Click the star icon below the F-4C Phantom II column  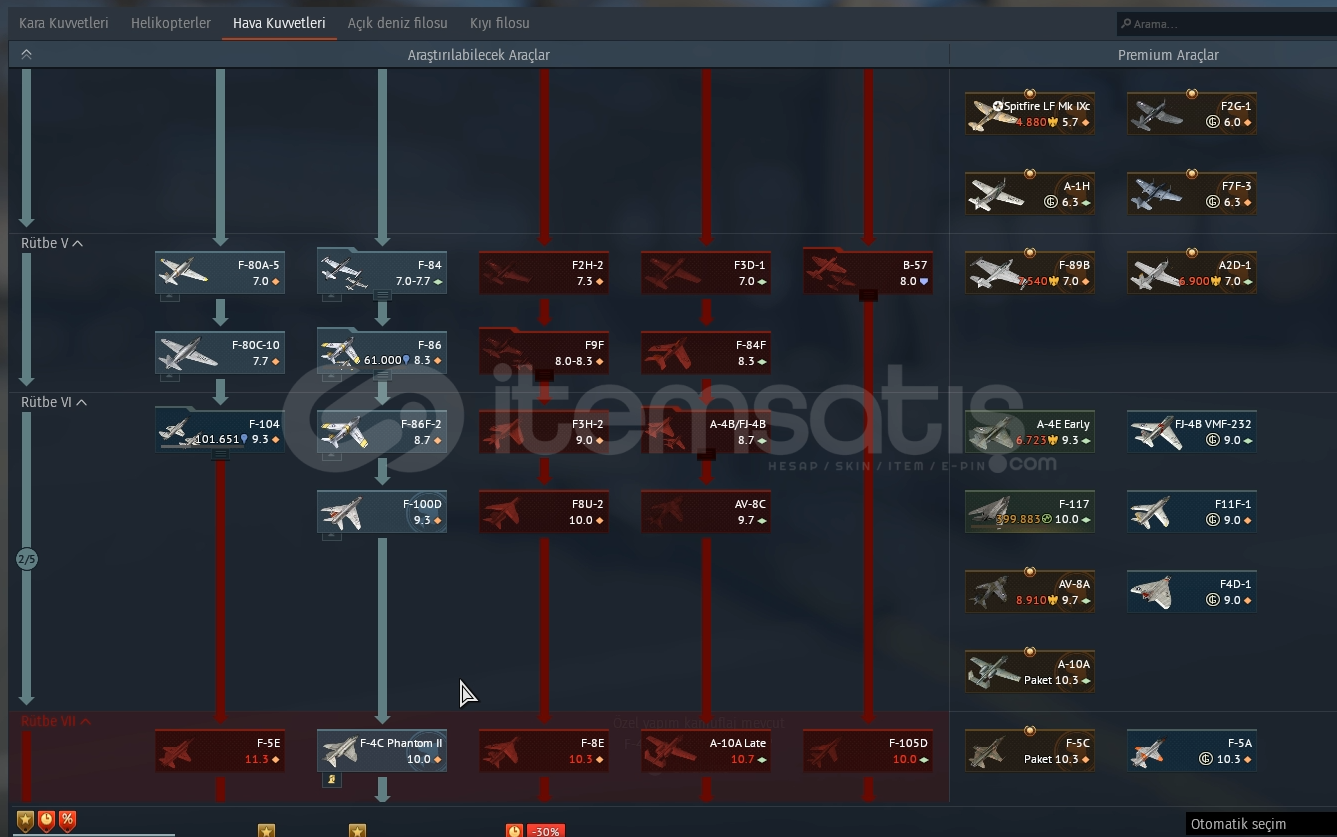coord(357,830)
